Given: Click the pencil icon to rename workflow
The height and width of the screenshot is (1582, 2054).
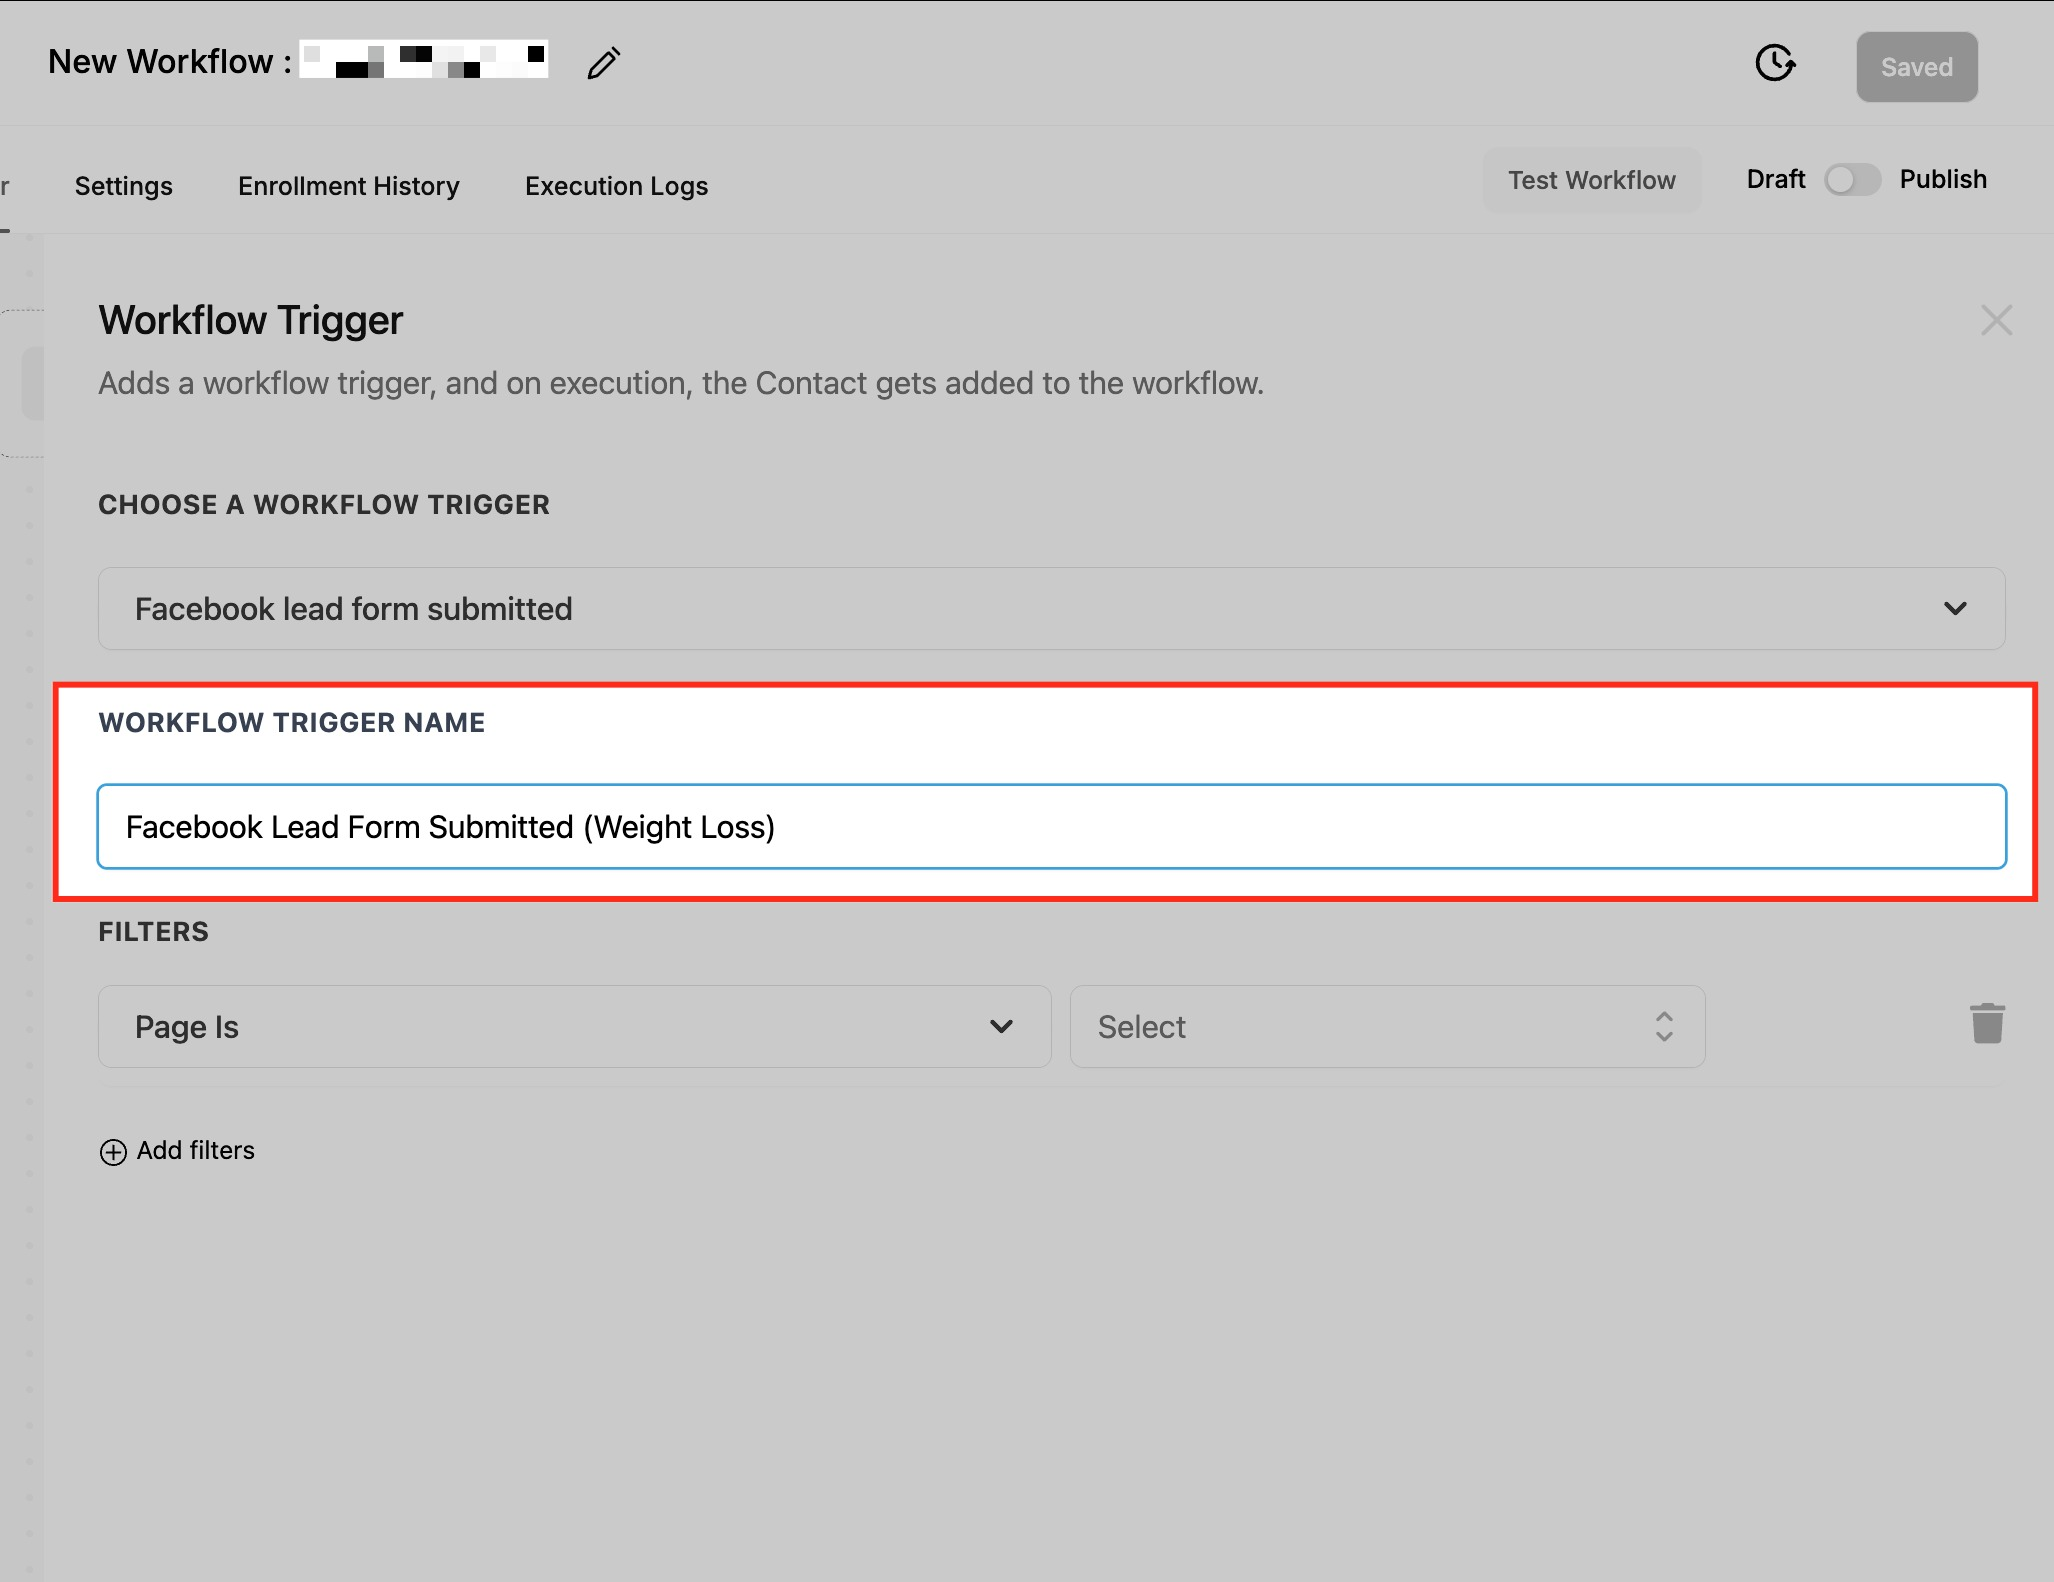Looking at the screenshot, I should 604,63.
